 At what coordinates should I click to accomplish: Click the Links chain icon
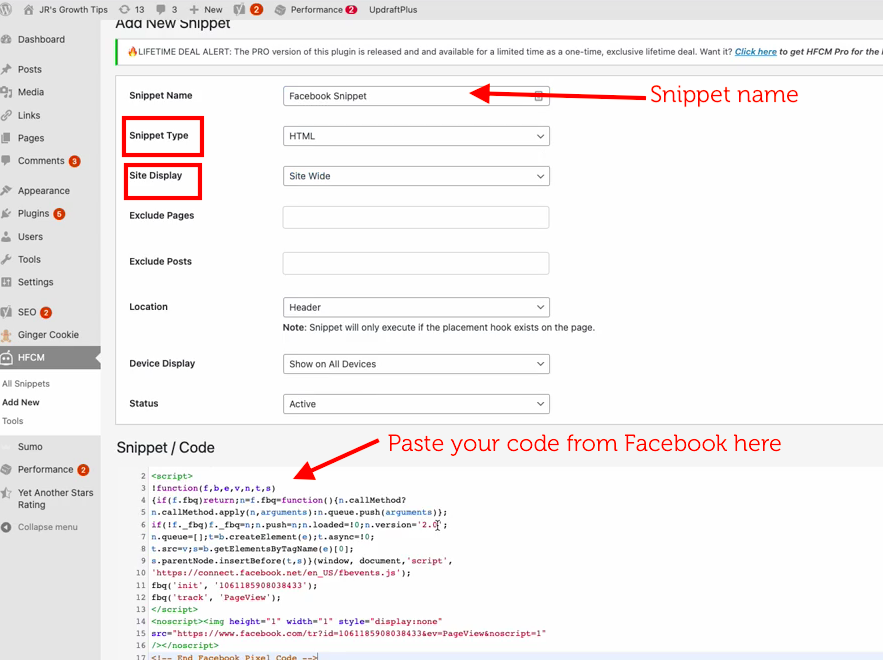click(6, 115)
